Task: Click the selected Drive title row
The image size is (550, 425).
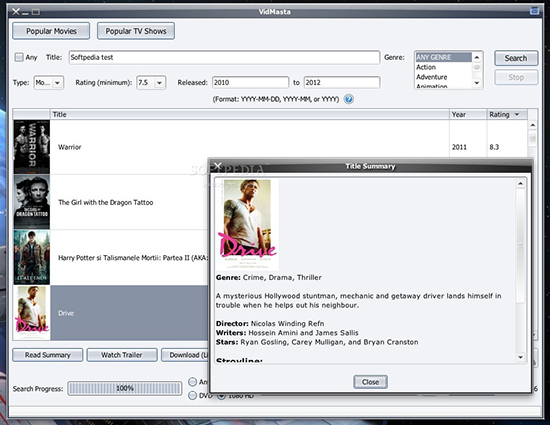Action: (x=129, y=313)
